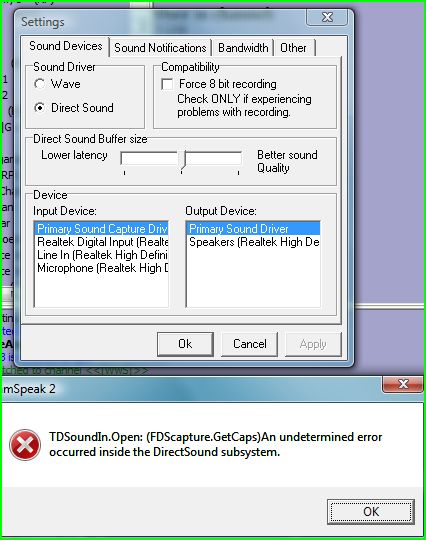Screen dimensions: 426x540
Task: Open the Bandwidth tab
Action: point(243,48)
